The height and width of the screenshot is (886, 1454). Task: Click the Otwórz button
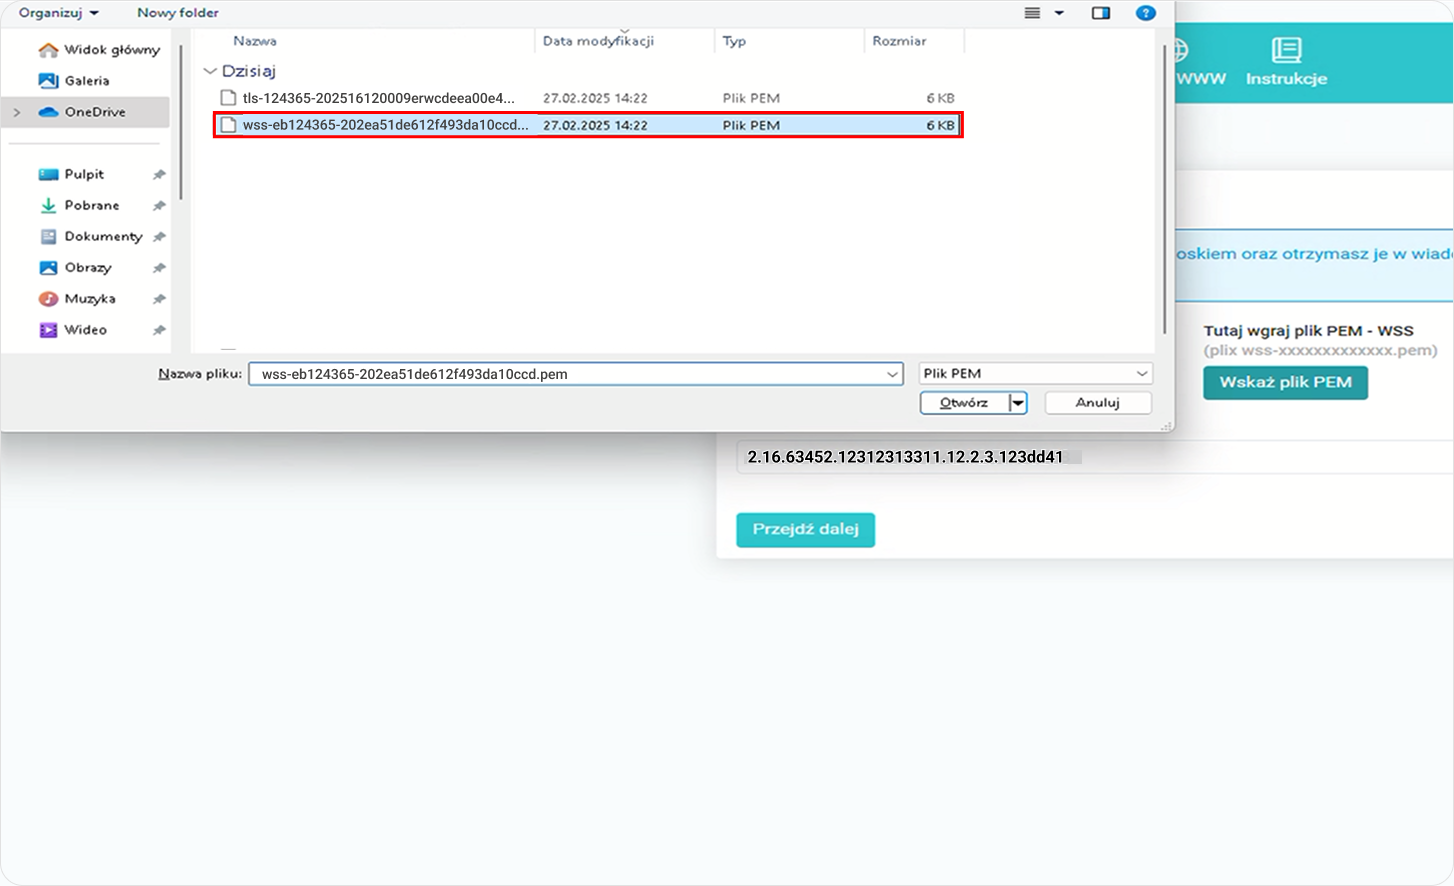(964, 402)
